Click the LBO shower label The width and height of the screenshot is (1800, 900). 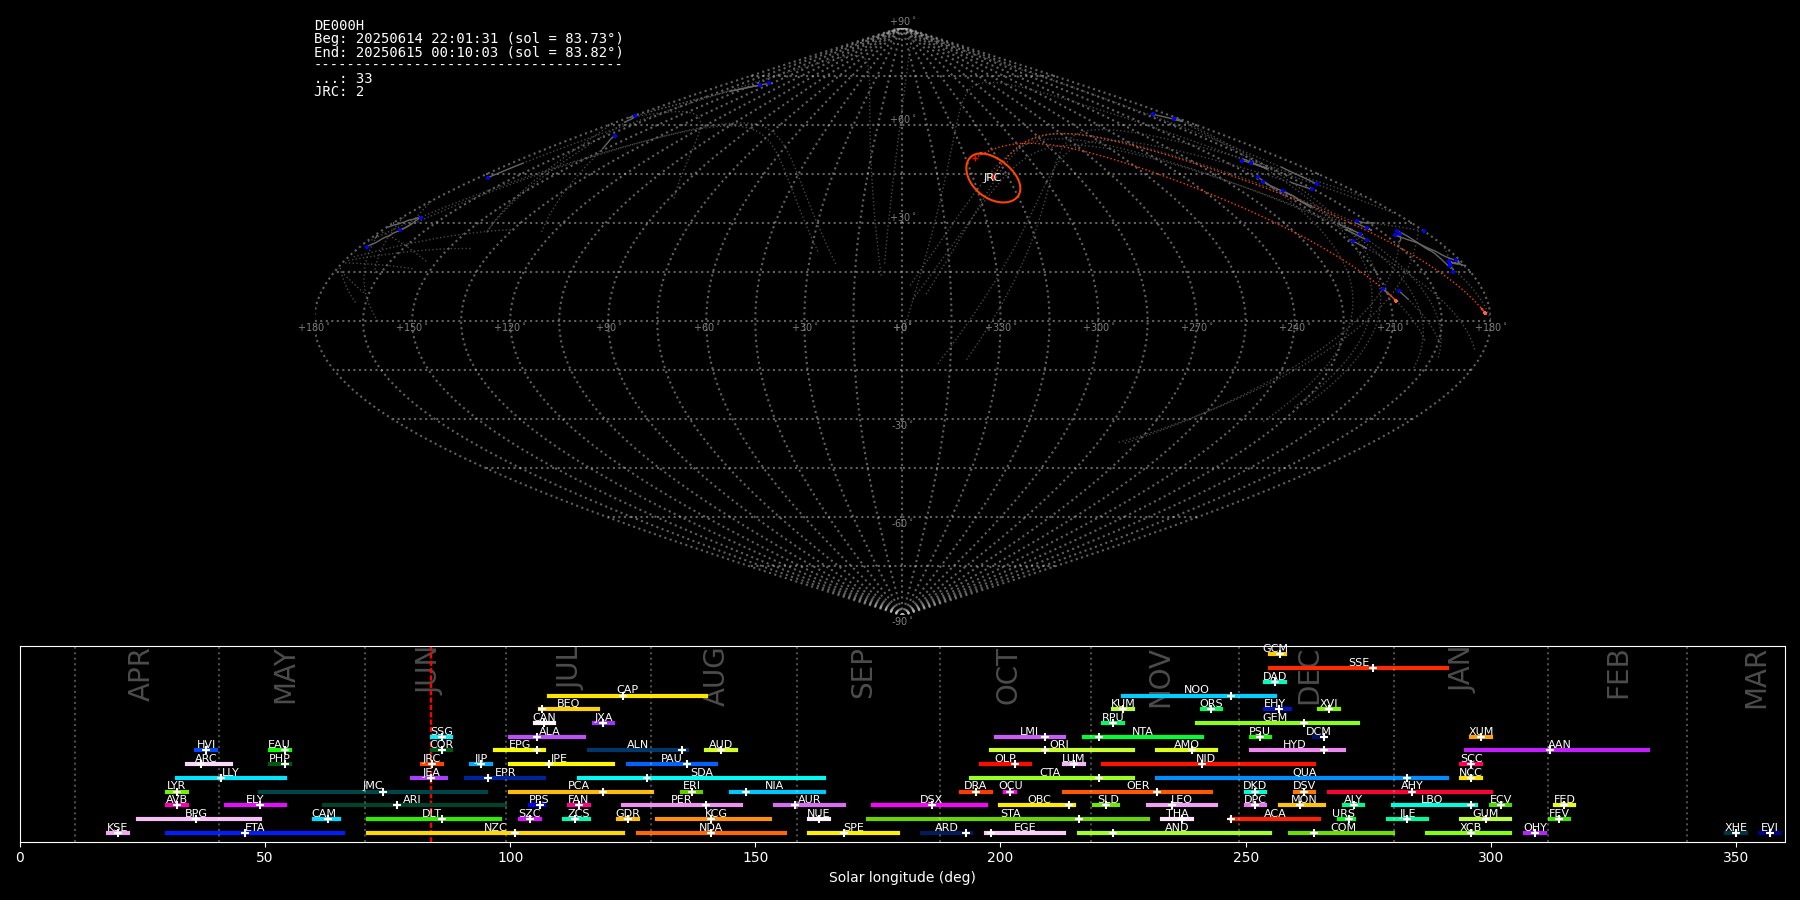[x=1432, y=800]
